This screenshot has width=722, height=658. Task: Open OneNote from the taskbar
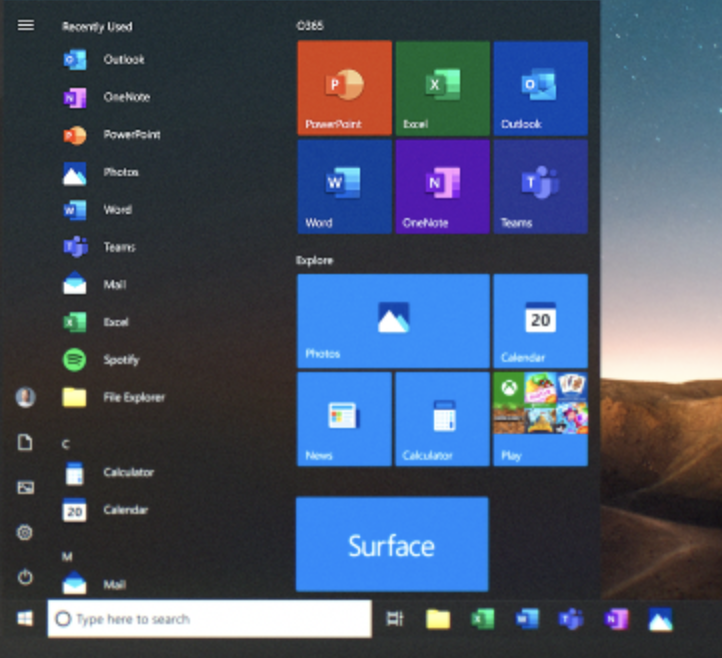click(616, 619)
